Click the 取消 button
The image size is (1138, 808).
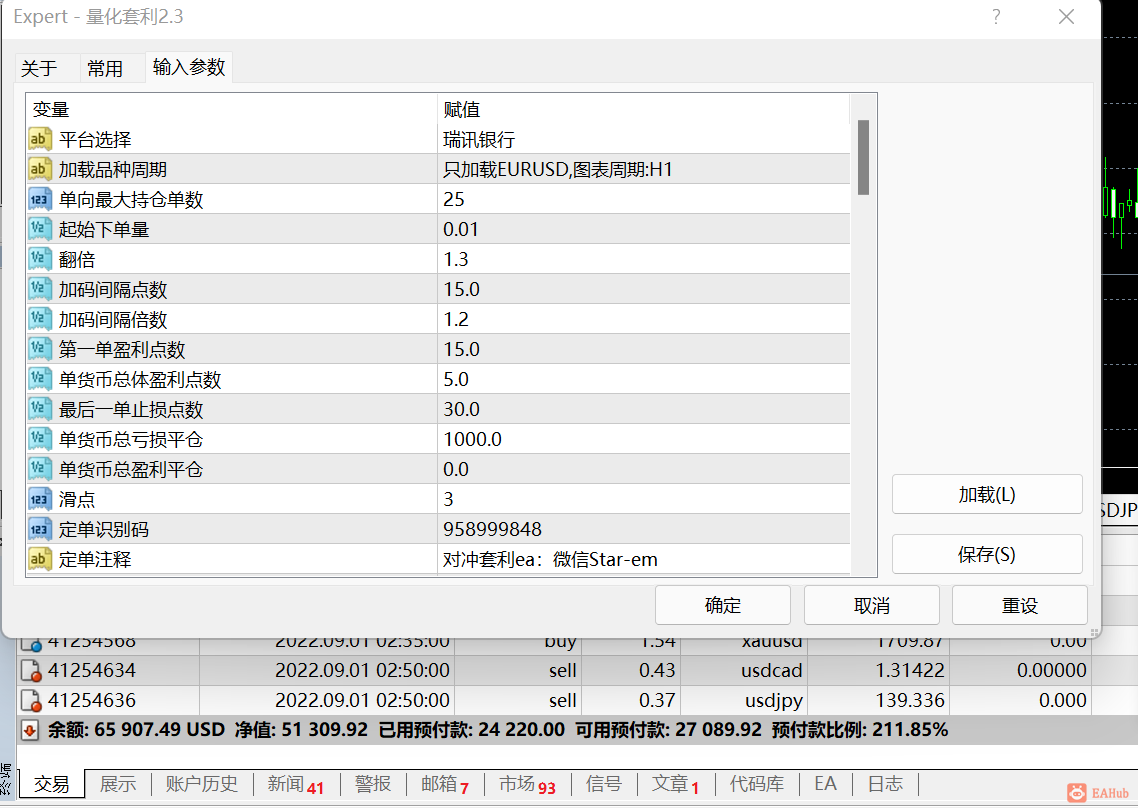pos(872,605)
